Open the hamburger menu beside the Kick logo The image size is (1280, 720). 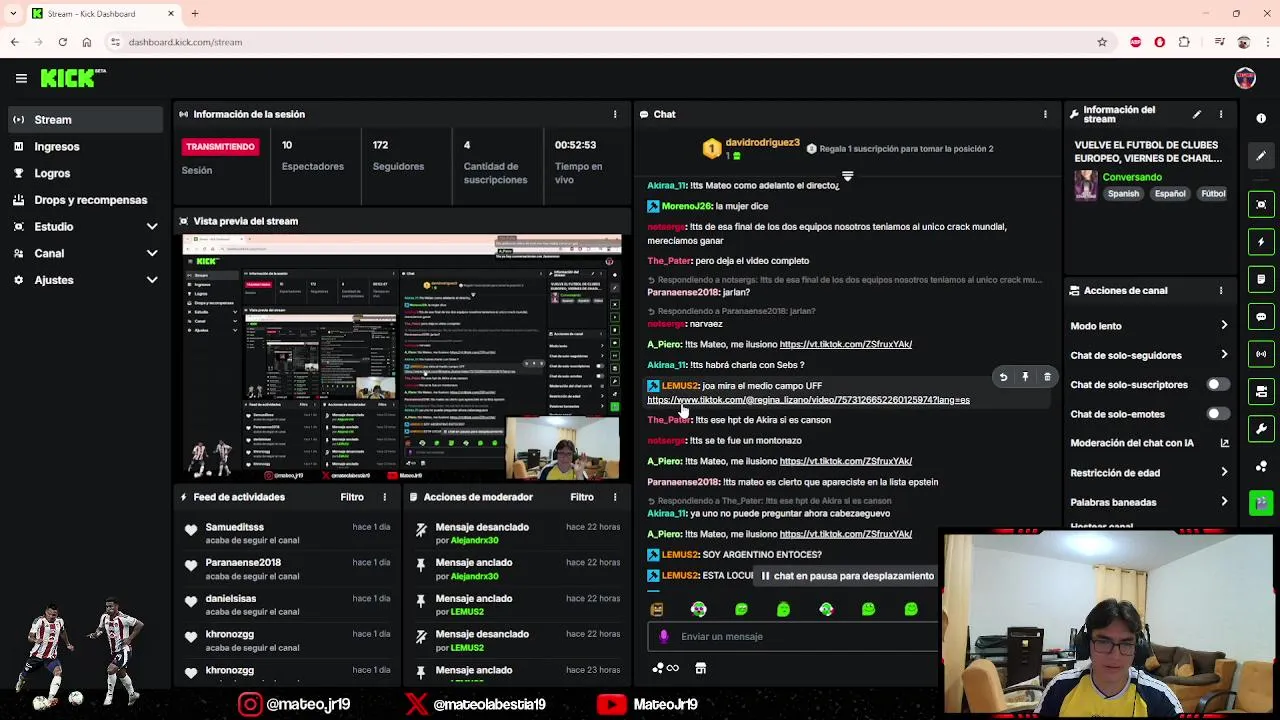(x=21, y=78)
